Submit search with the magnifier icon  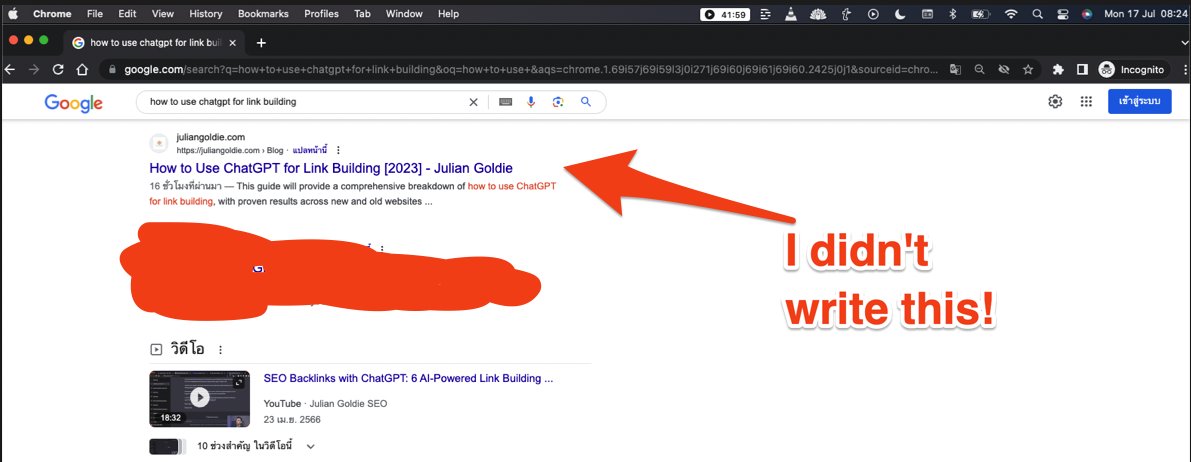point(586,102)
